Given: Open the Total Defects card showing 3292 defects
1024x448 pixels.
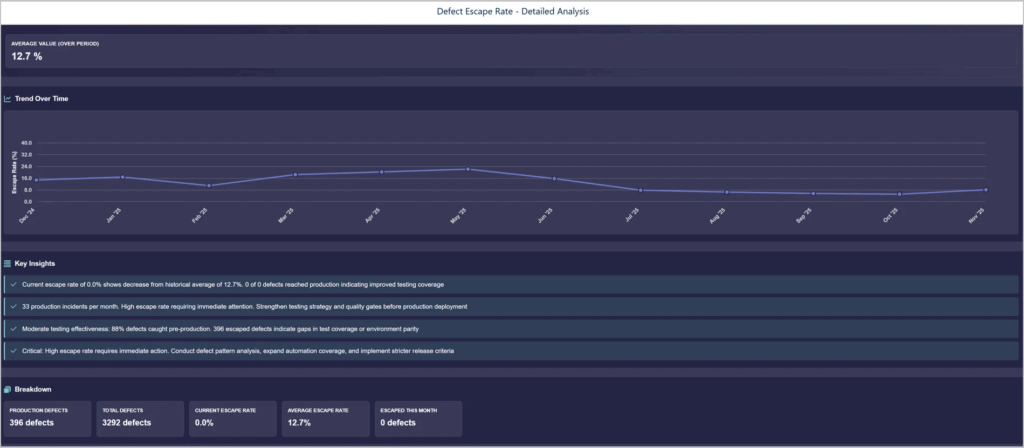Looking at the screenshot, I should (140, 418).
